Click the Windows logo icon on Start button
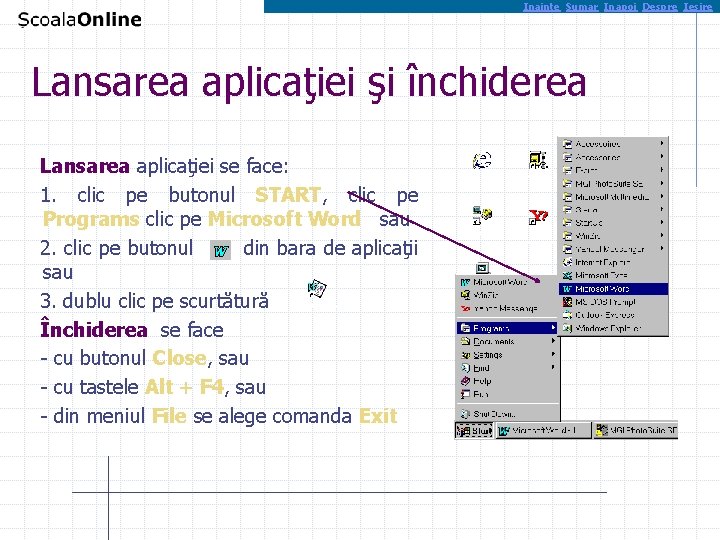Image resolution: width=720 pixels, height=540 pixels. 463,431
